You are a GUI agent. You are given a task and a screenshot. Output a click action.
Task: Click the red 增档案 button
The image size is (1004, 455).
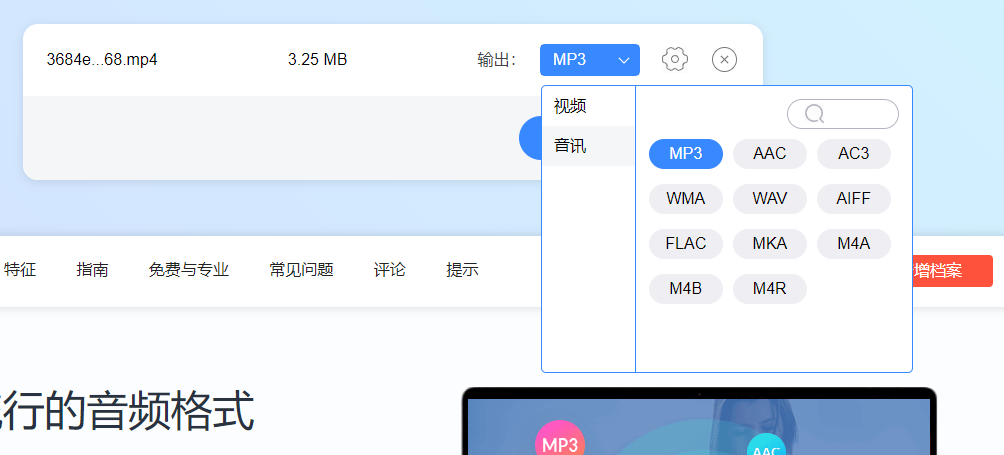(952, 271)
